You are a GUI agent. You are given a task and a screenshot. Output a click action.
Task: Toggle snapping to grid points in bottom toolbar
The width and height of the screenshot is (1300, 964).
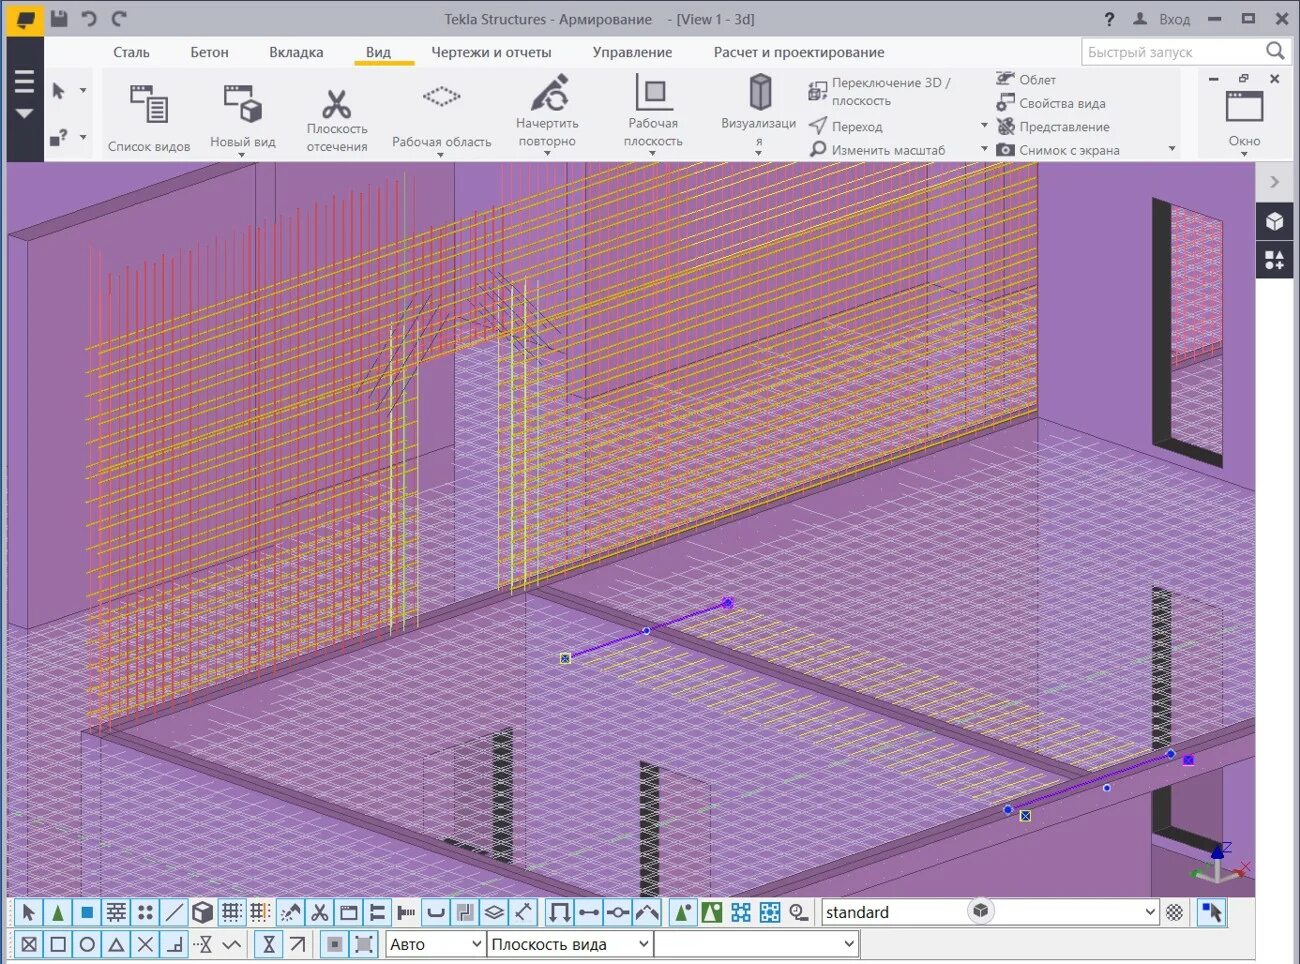[232, 912]
